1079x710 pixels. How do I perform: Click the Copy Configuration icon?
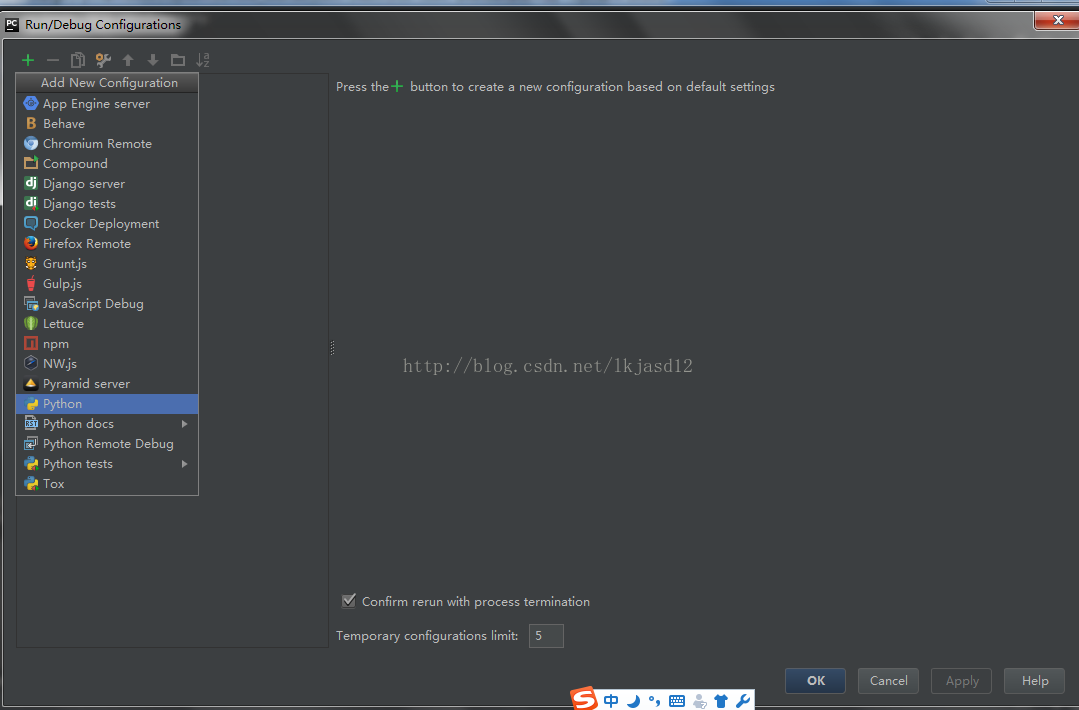click(78, 61)
